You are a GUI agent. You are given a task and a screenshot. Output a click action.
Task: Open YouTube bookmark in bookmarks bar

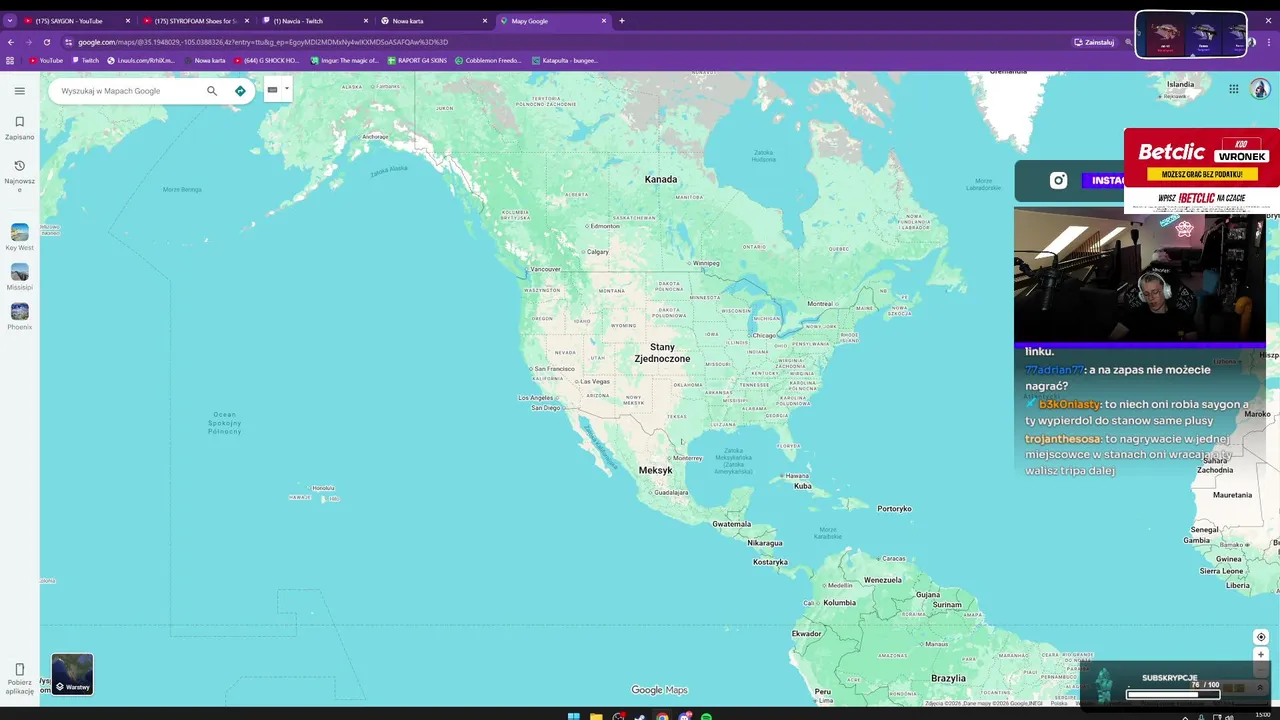pos(46,60)
